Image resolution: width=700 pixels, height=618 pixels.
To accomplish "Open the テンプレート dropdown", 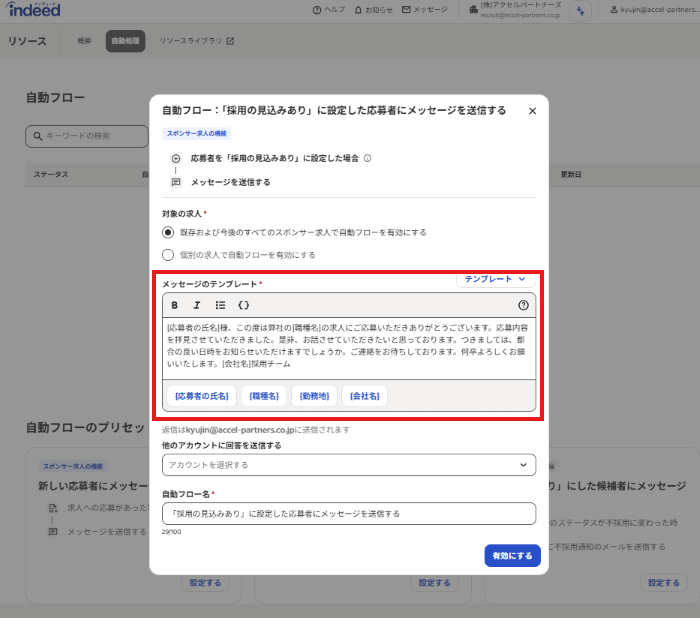I will [496, 280].
